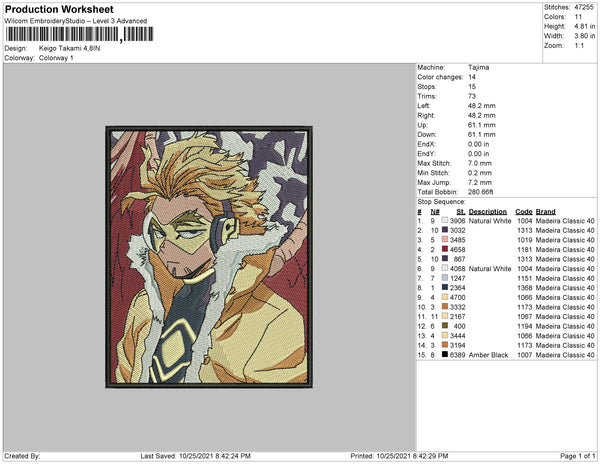This screenshot has width=600, height=464.
Task: Click the Min Stitch value '0.2 mm'
Action: coord(480,173)
